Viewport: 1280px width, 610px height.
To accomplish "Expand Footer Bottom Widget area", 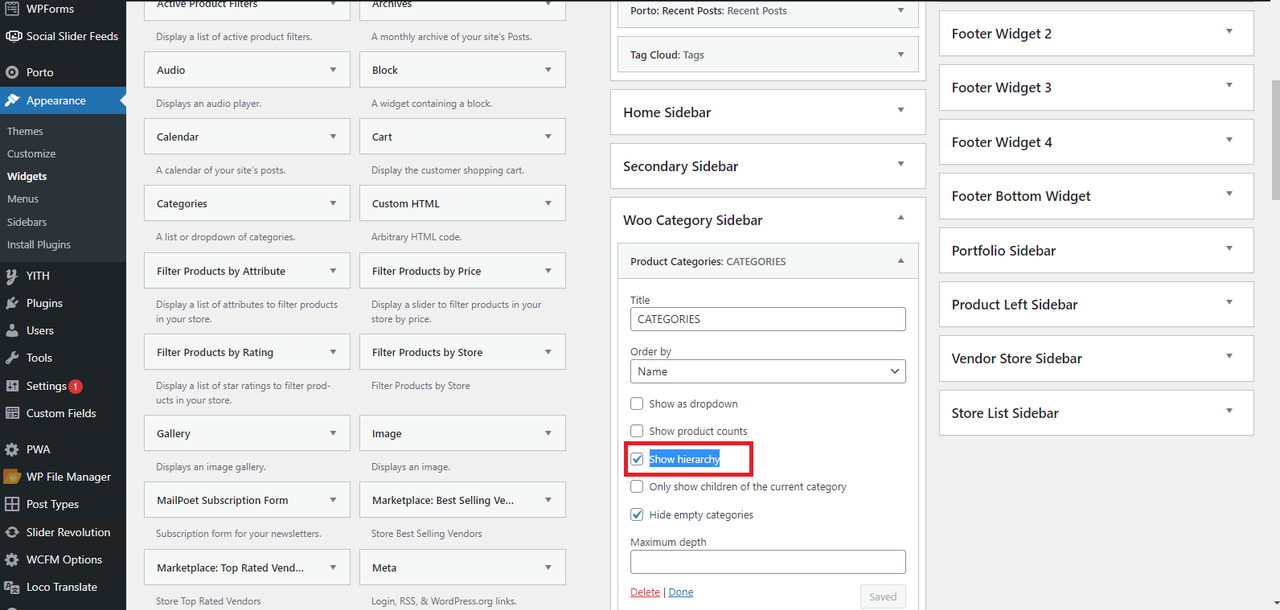I will 1229,196.
